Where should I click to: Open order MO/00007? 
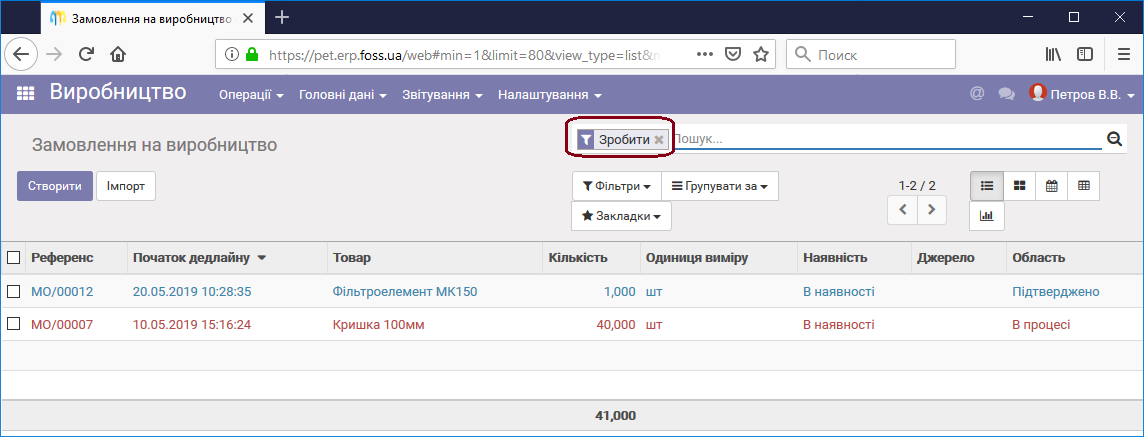[x=62, y=324]
